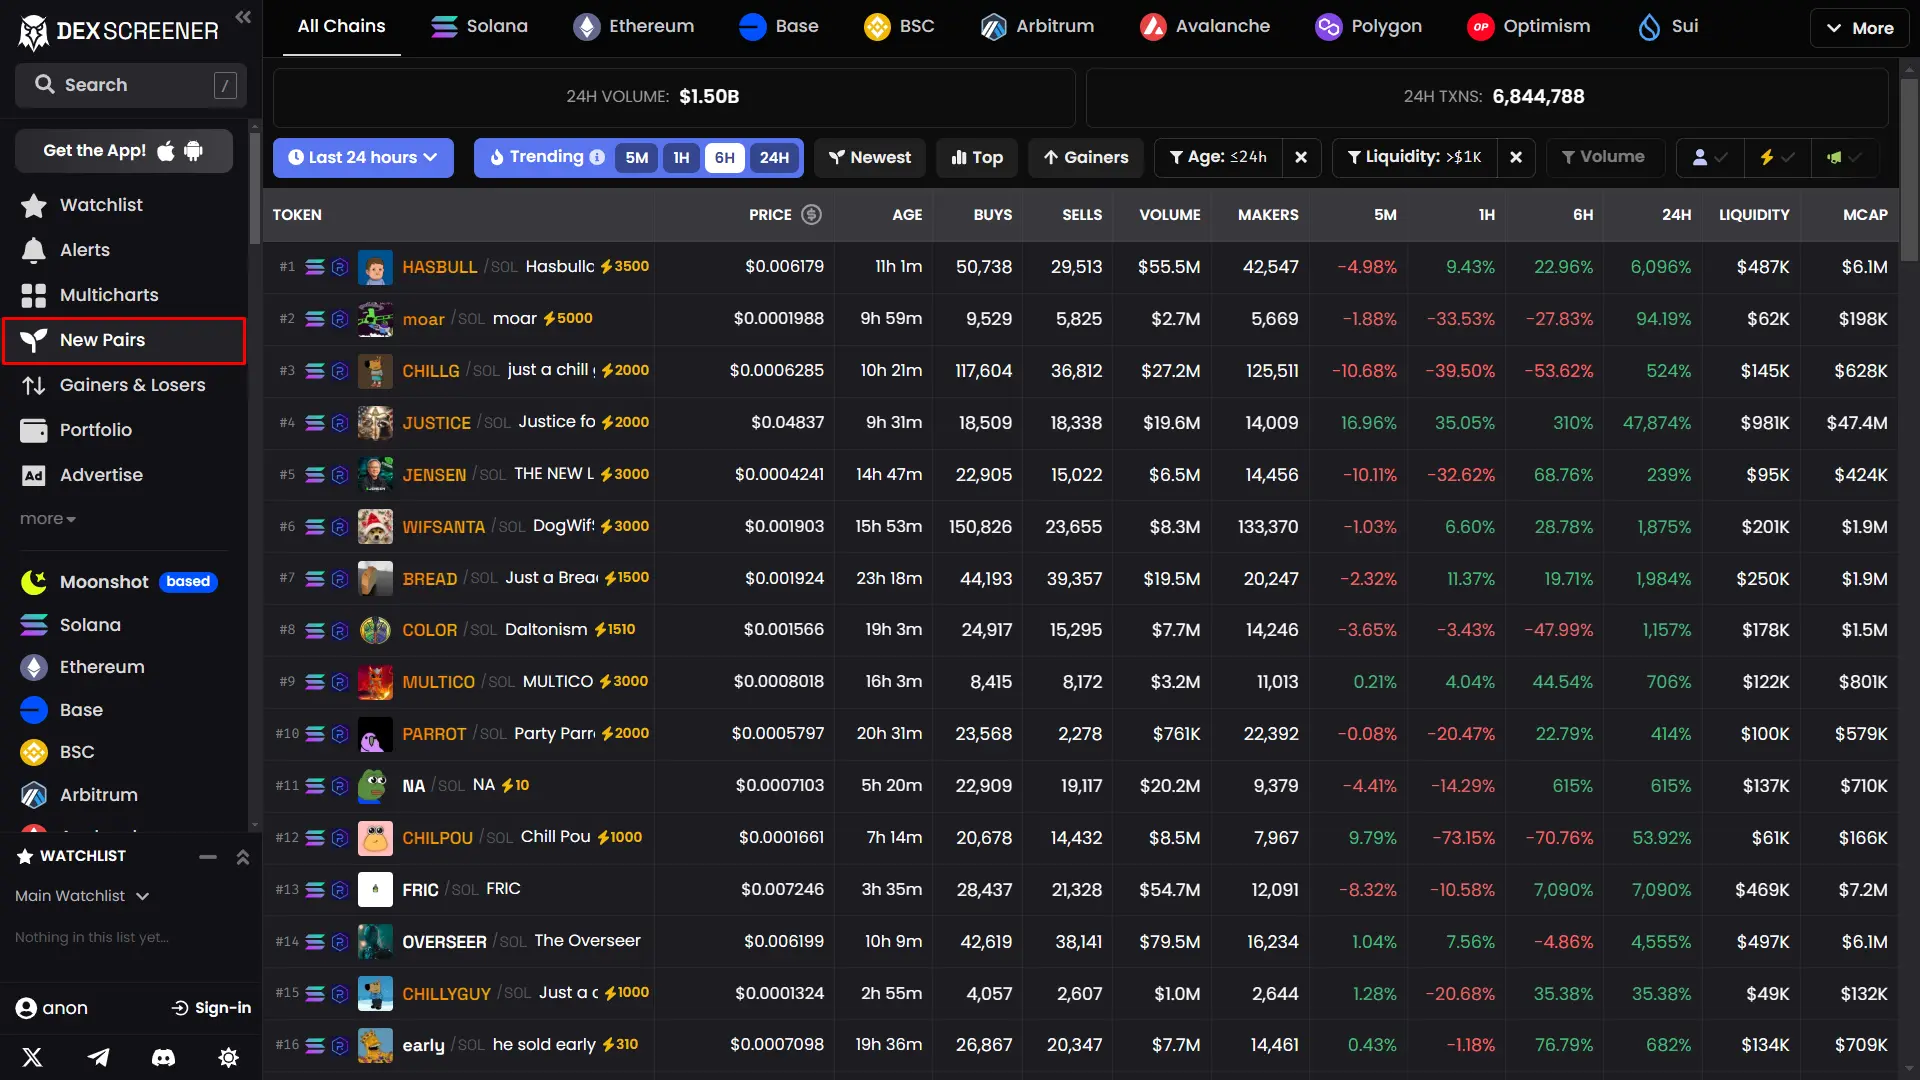This screenshot has height=1080, width=1920.
Task: Toggle the ads filter with megaphone icon
Action: (x=1844, y=158)
